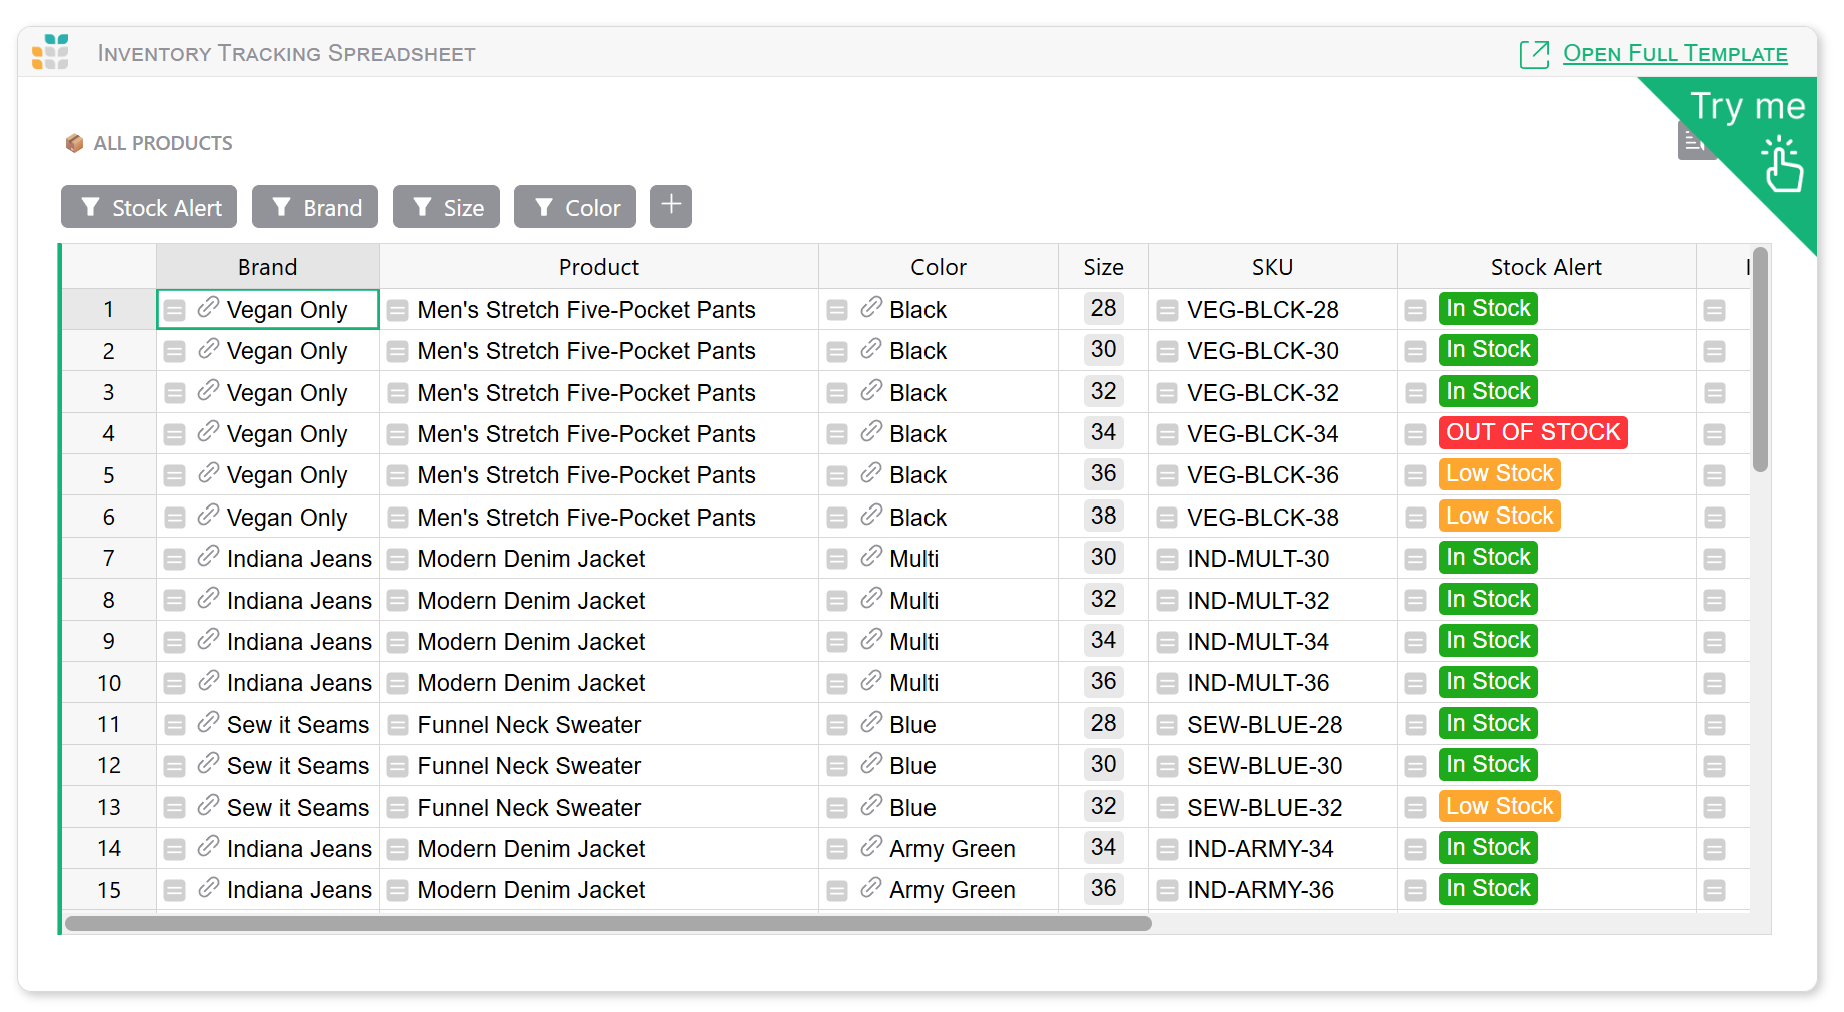The image size is (1844, 1012).
Task: Select row number 3
Action: coord(109,393)
